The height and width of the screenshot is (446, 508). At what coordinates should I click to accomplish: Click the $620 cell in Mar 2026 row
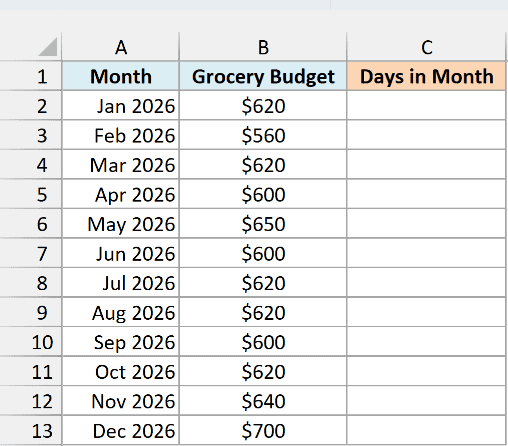point(263,164)
